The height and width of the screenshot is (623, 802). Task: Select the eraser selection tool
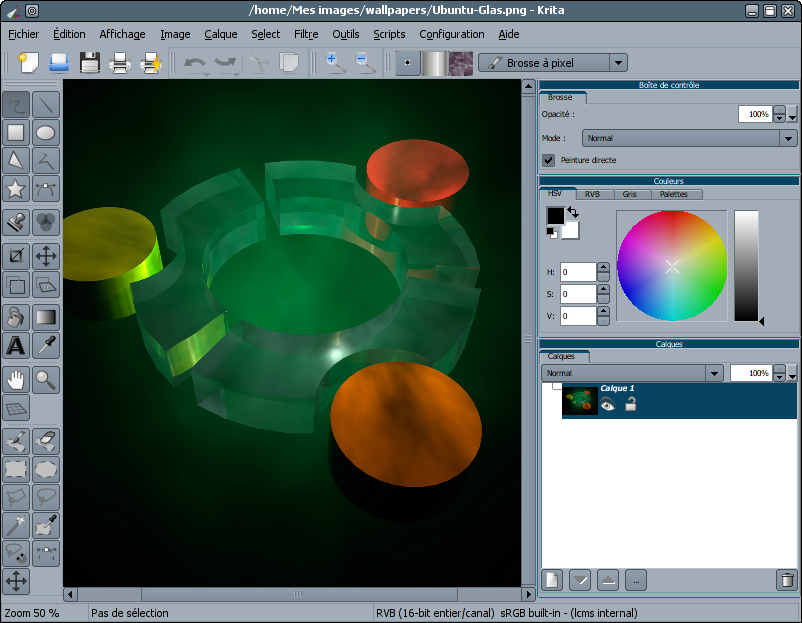tap(46, 441)
